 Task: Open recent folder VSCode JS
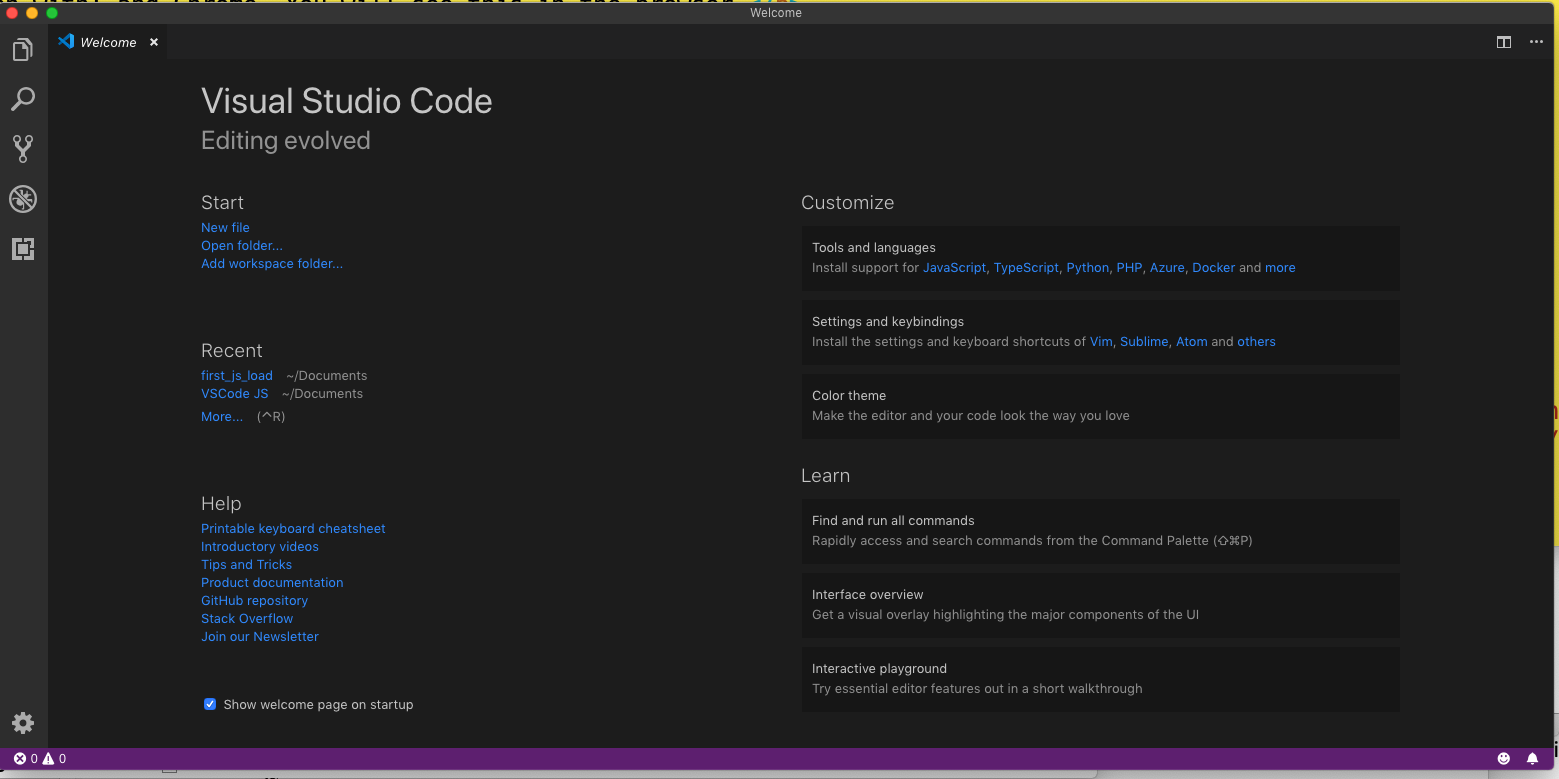pyautogui.click(x=235, y=393)
